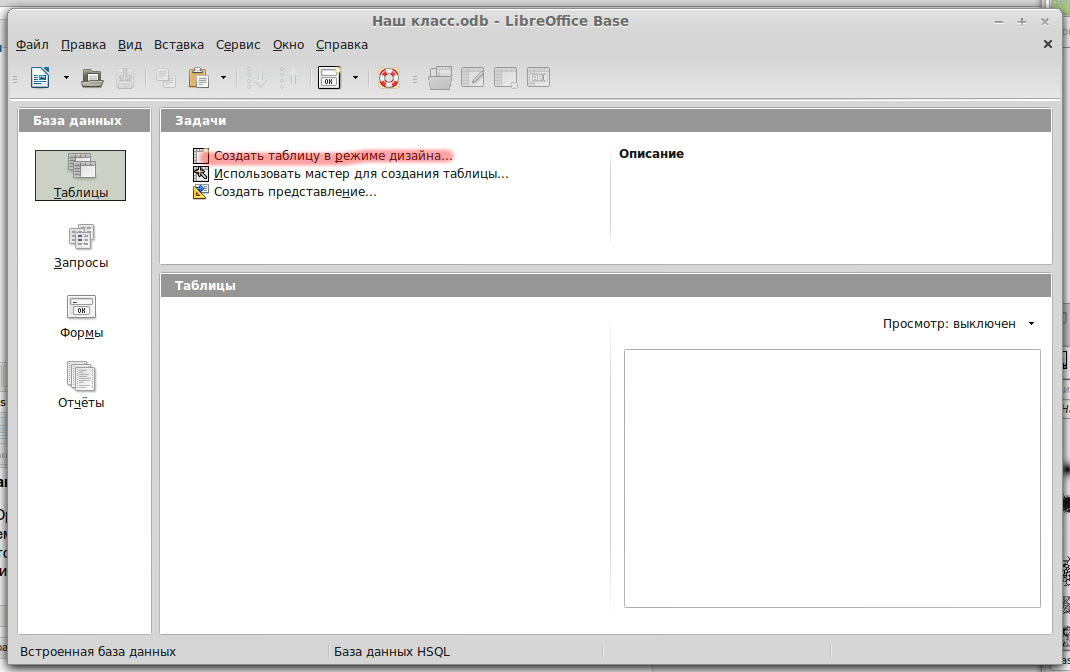
Task: Click the New document toolbar icon
Action: pyautogui.click(x=41, y=78)
